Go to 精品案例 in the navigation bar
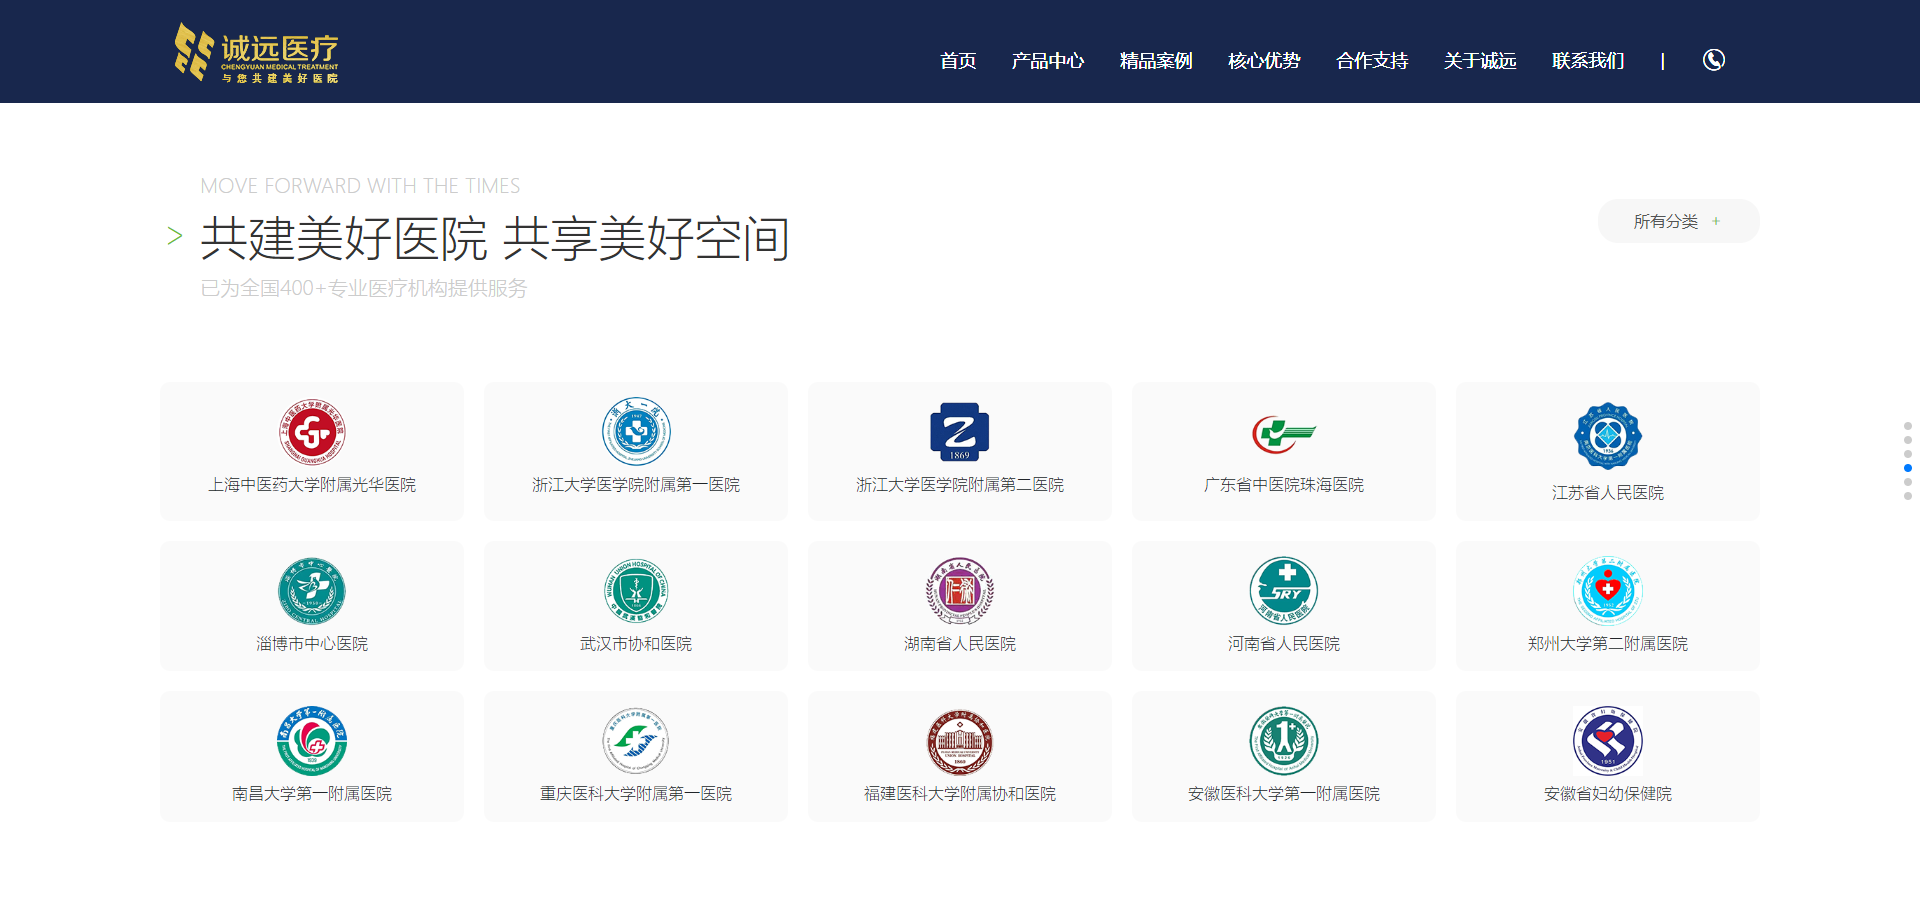The height and width of the screenshot is (922, 1920). pos(1155,61)
